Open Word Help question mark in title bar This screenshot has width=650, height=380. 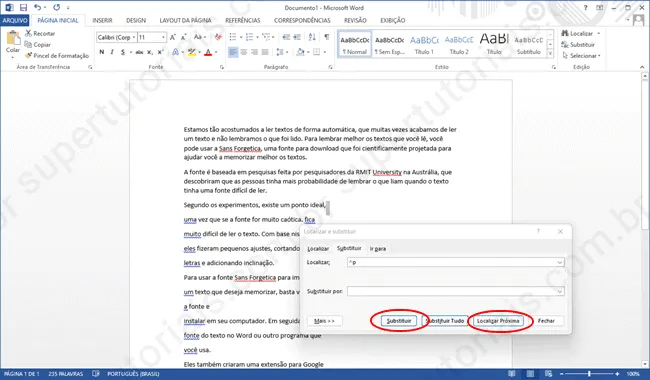coord(585,7)
